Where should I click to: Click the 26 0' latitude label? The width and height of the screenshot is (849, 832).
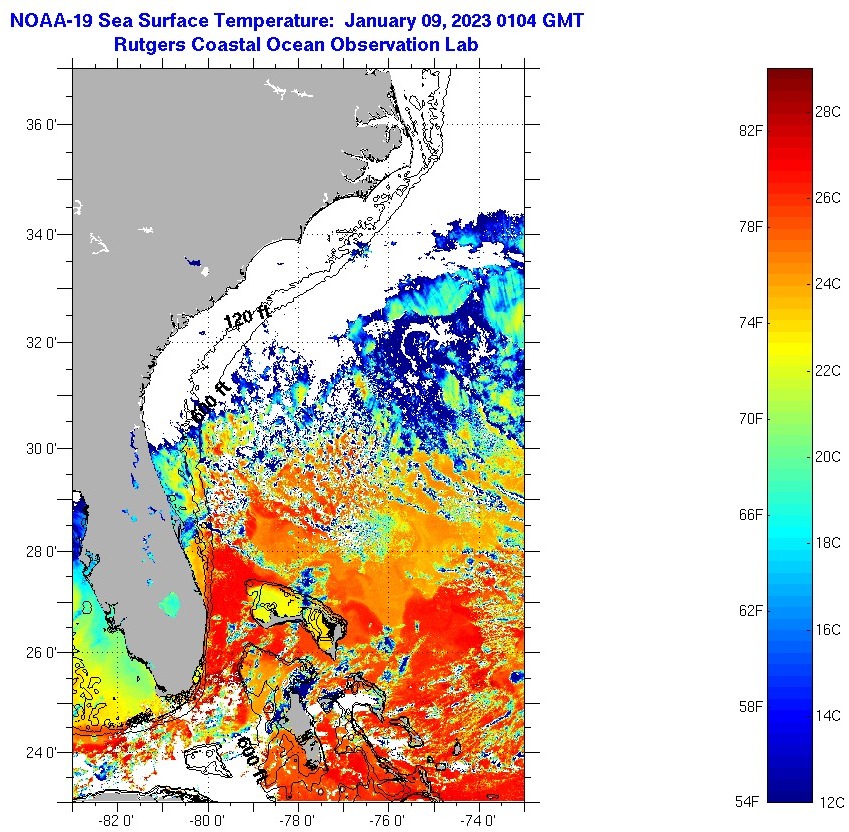point(41,653)
